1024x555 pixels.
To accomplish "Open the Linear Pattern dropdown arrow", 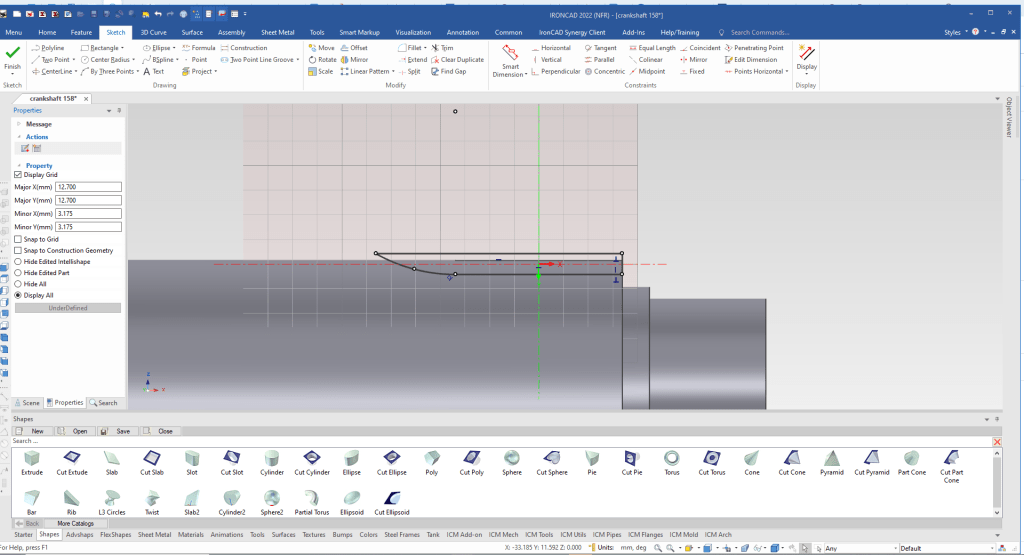I will (x=394, y=72).
